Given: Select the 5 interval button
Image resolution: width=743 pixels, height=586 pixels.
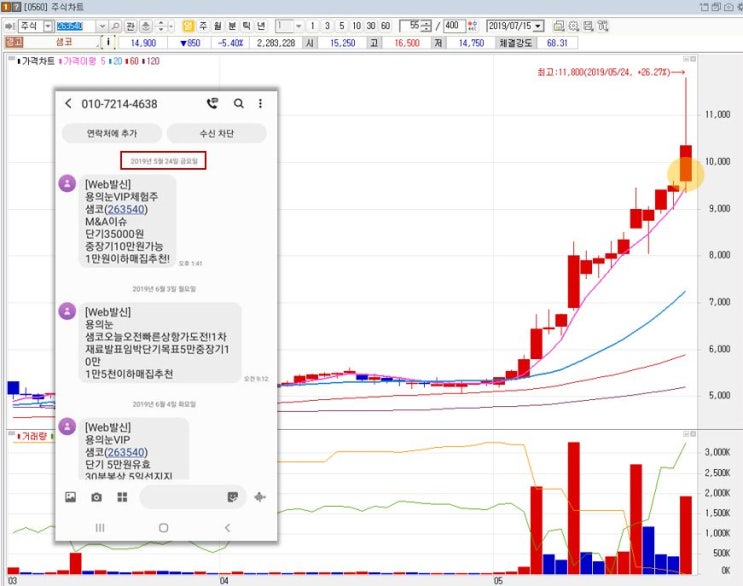Looking at the screenshot, I should 342,26.
